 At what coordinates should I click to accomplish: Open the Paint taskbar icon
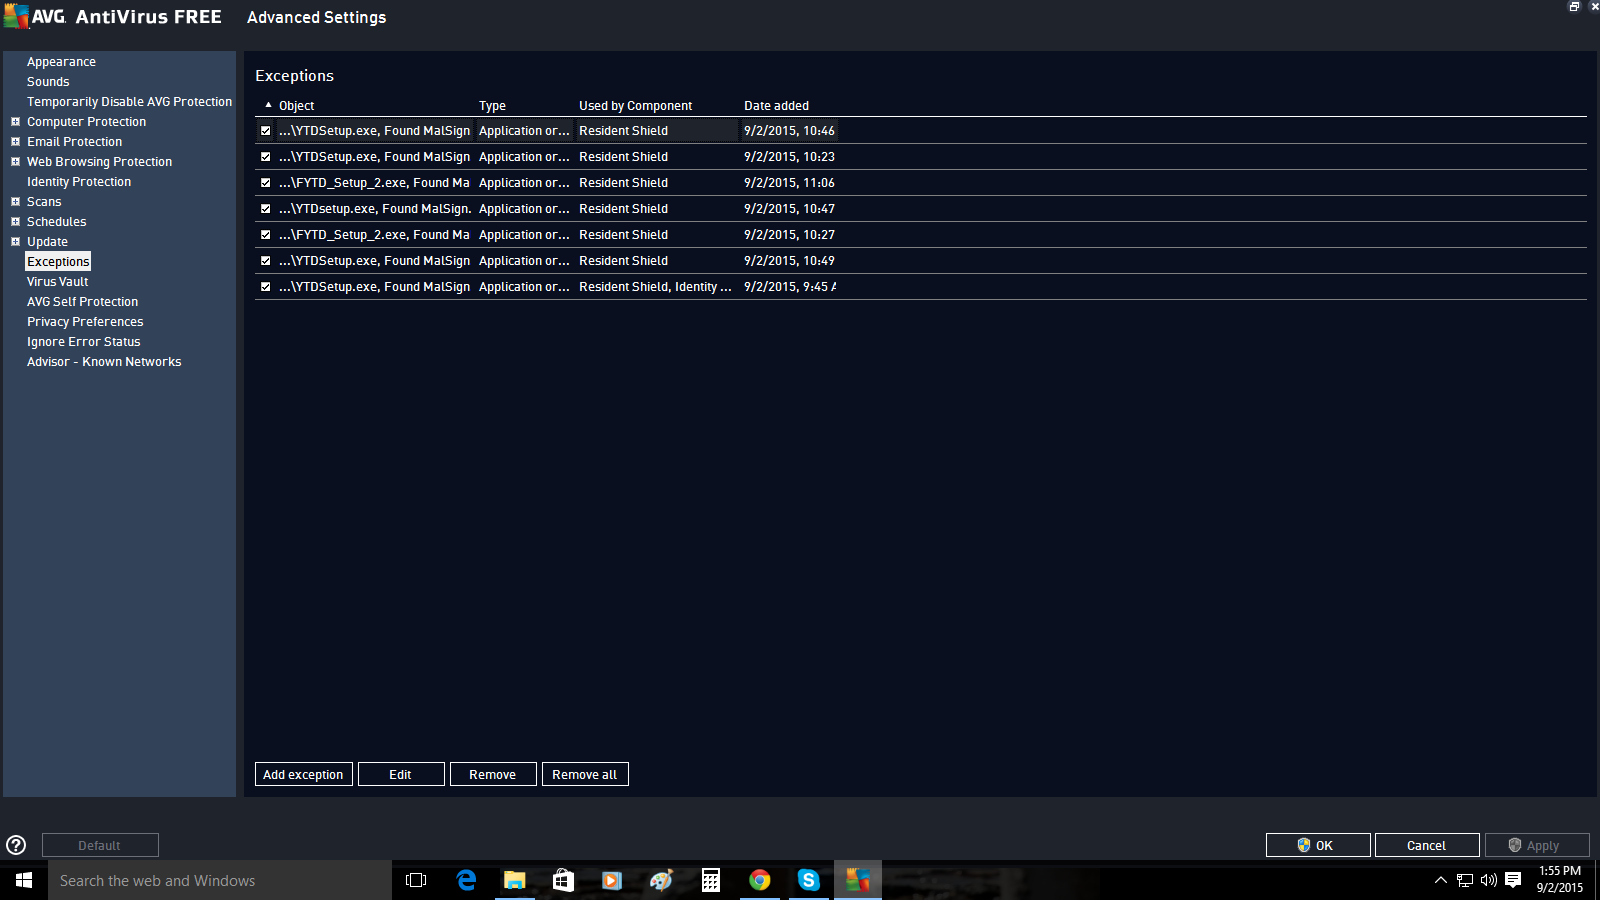point(661,880)
